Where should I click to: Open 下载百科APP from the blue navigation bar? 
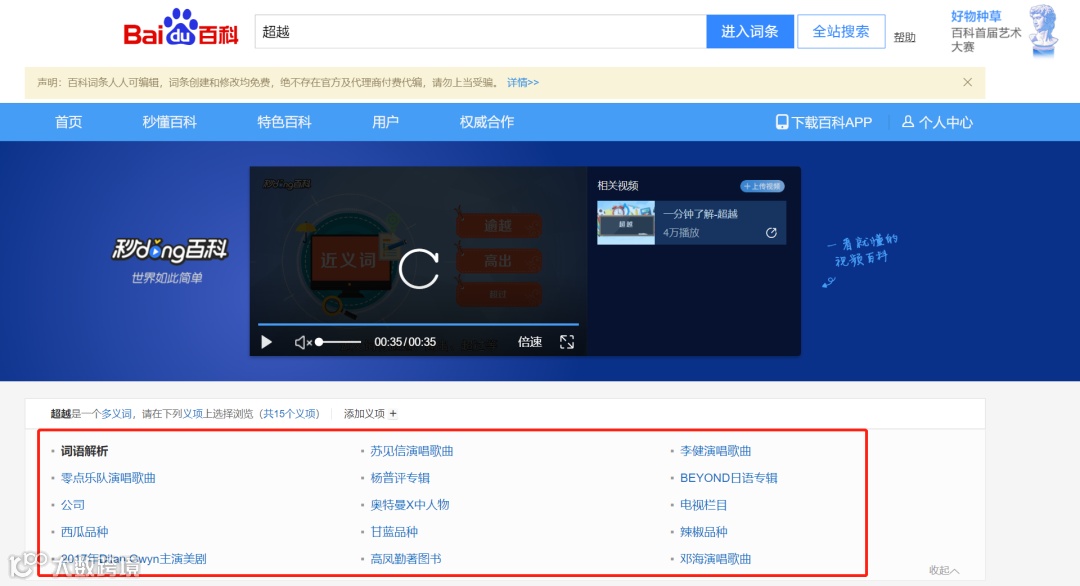click(822, 121)
